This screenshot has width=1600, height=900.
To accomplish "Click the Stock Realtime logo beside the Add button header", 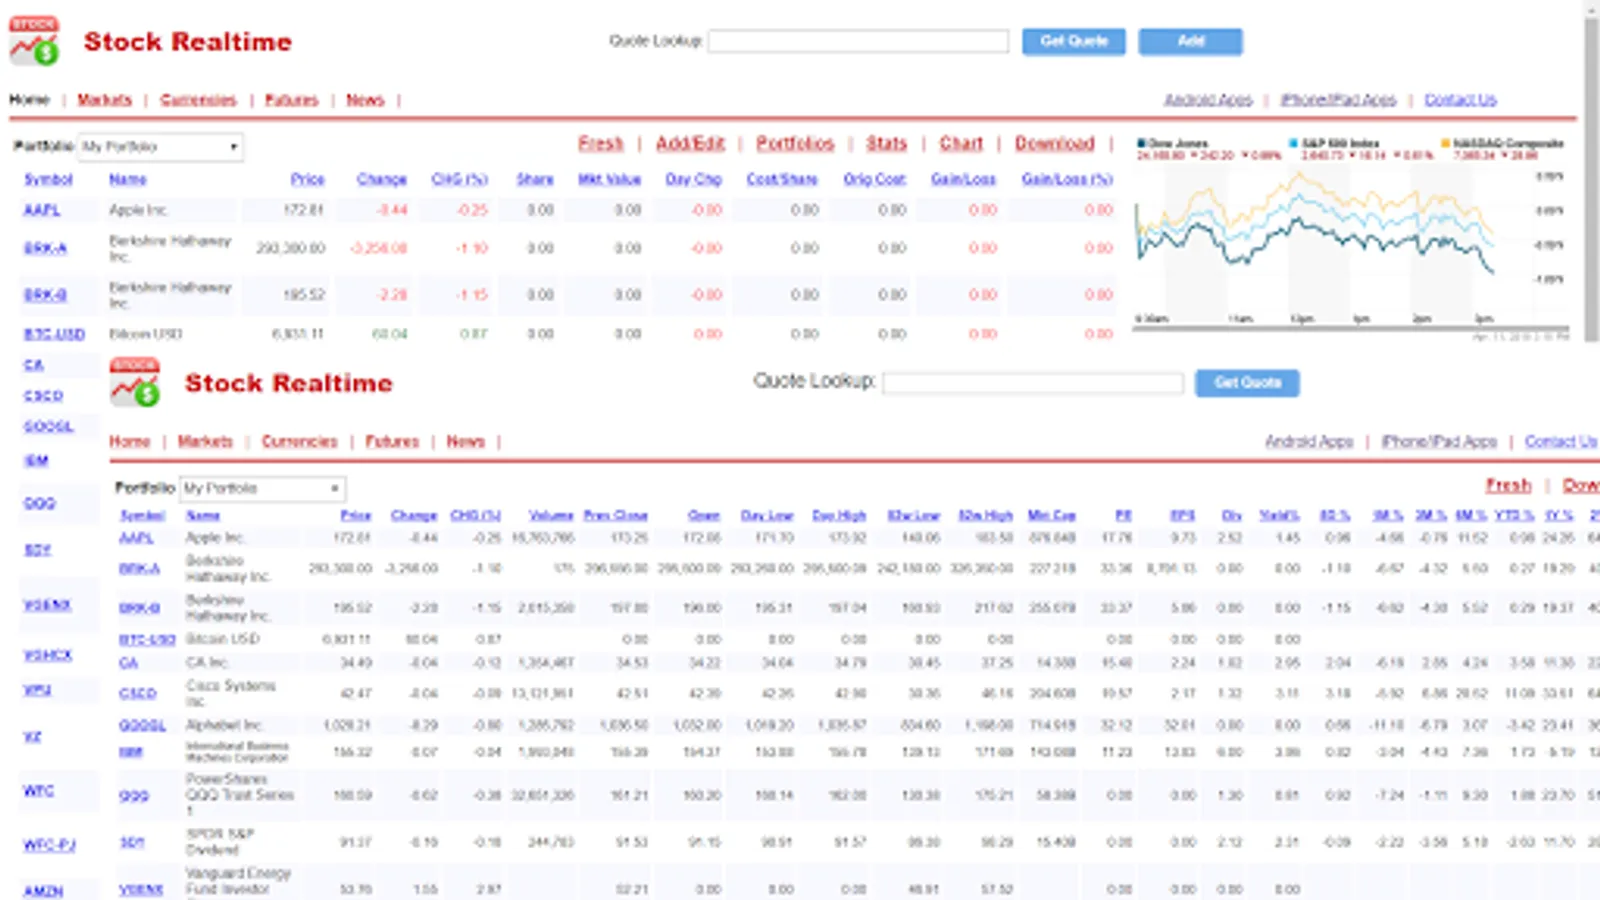I will tap(34, 41).
